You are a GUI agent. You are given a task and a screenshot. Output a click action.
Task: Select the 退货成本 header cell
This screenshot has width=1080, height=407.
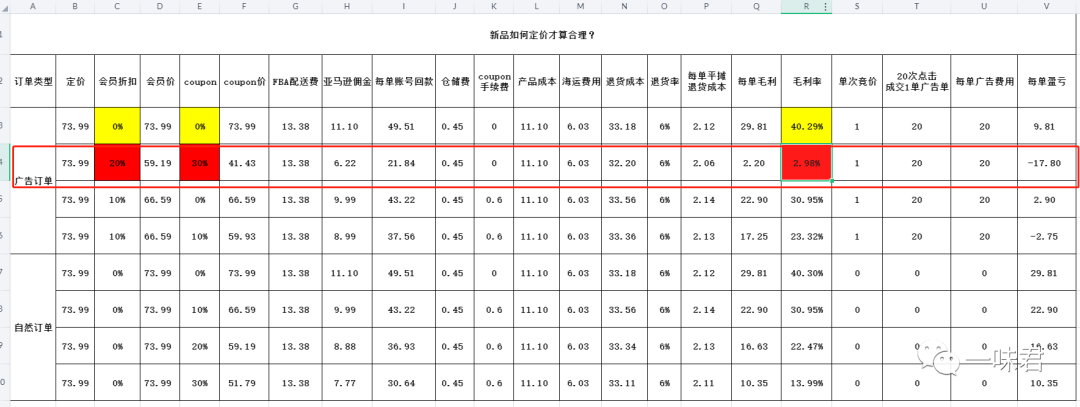tap(625, 81)
